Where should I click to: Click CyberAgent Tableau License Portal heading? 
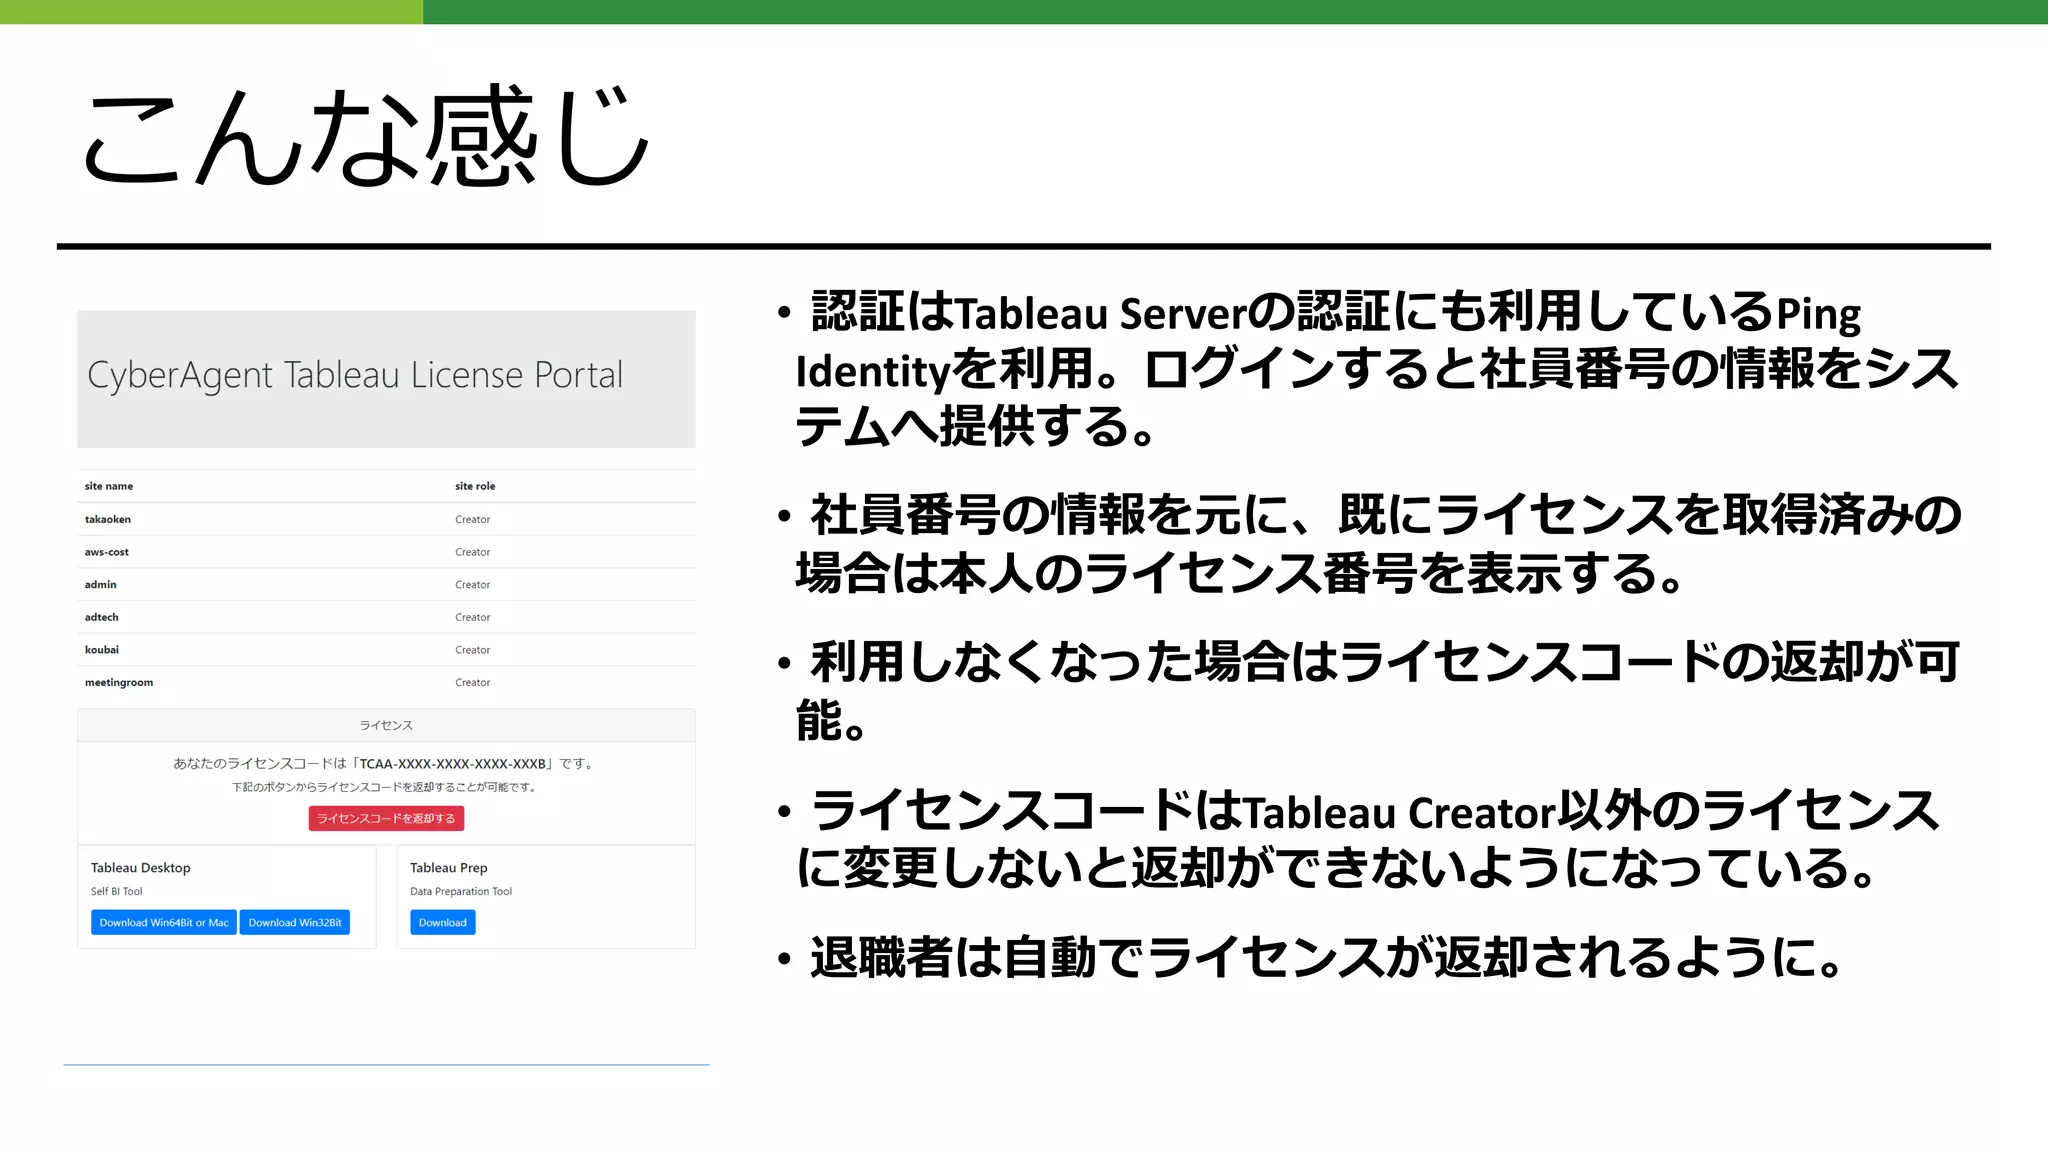[355, 375]
